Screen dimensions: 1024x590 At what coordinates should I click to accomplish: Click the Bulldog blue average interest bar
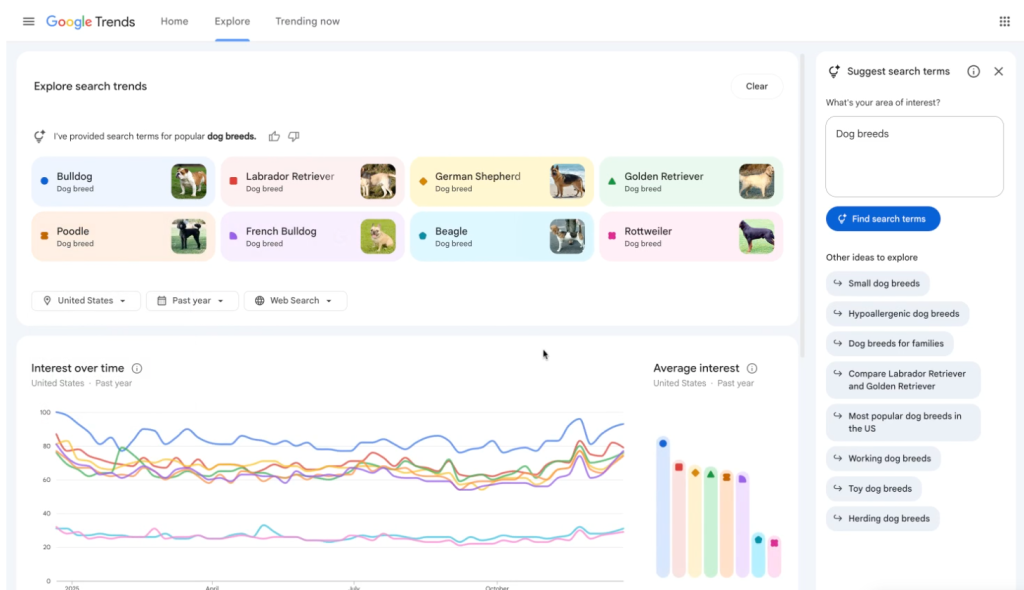coord(662,510)
